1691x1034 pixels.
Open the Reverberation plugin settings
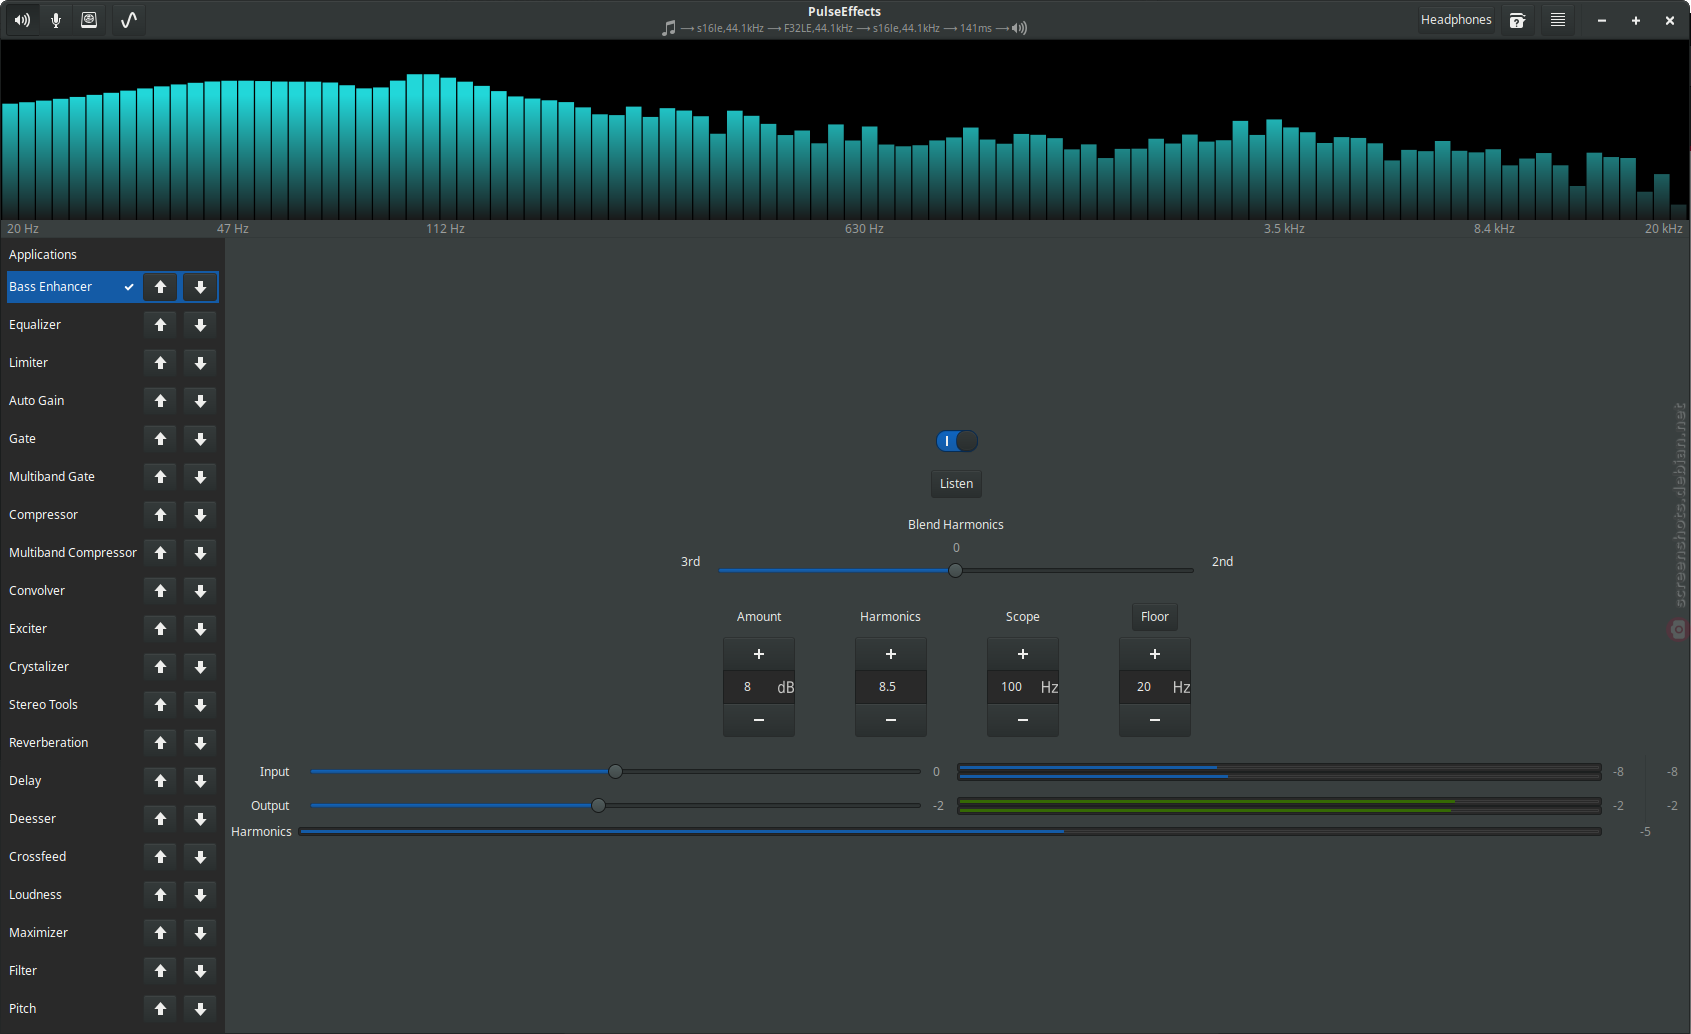(x=49, y=743)
